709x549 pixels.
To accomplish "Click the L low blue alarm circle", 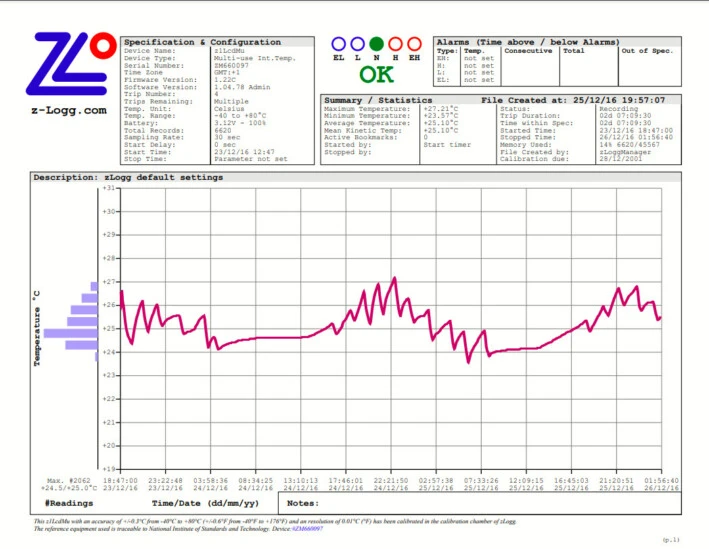I will [x=357, y=44].
